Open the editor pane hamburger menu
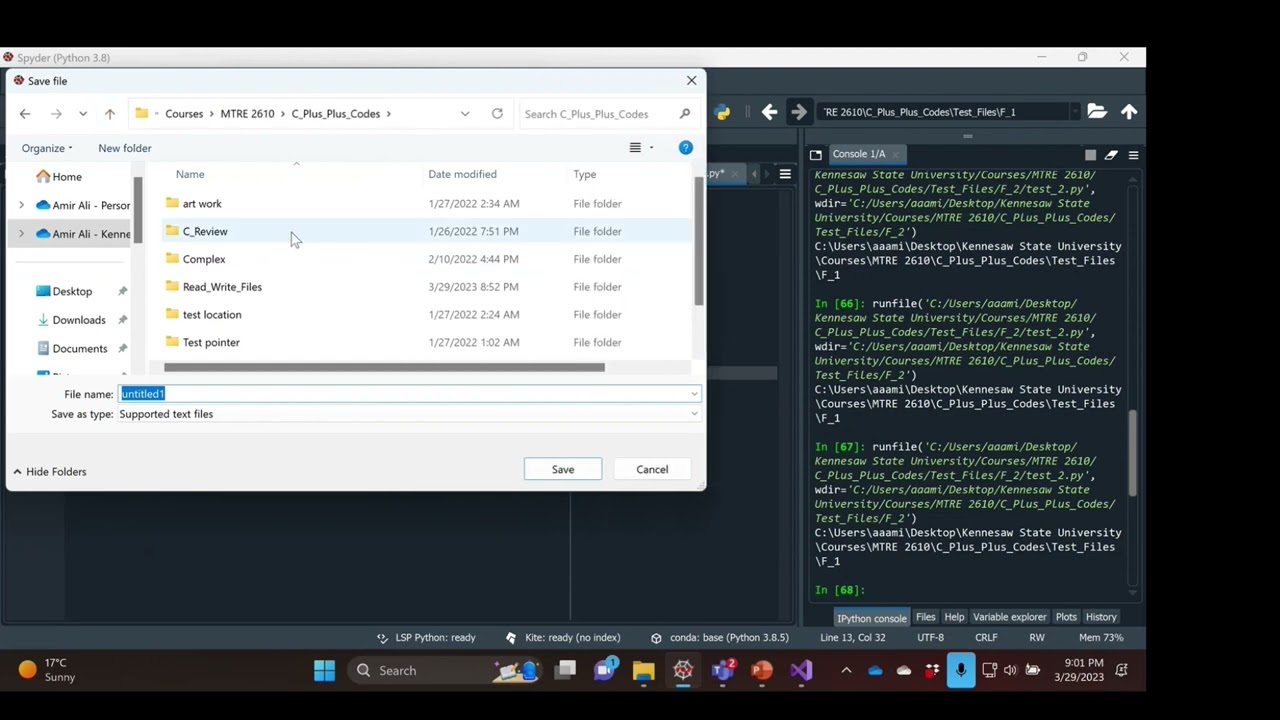The width and height of the screenshot is (1280, 720). click(x=785, y=174)
